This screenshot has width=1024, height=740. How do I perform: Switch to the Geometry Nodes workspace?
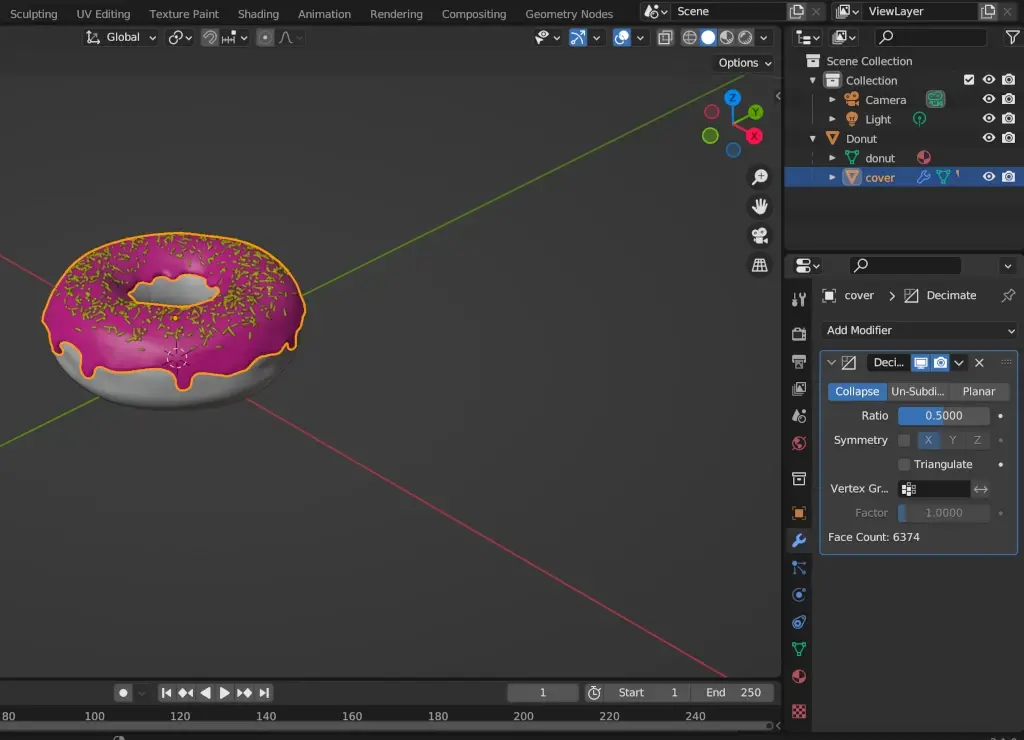(x=569, y=14)
